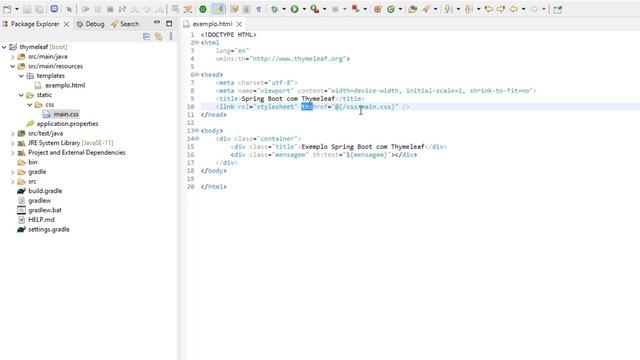640x360 pixels.
Task: Open the Run configurations dropdown arrow
Action: (304, 9)
